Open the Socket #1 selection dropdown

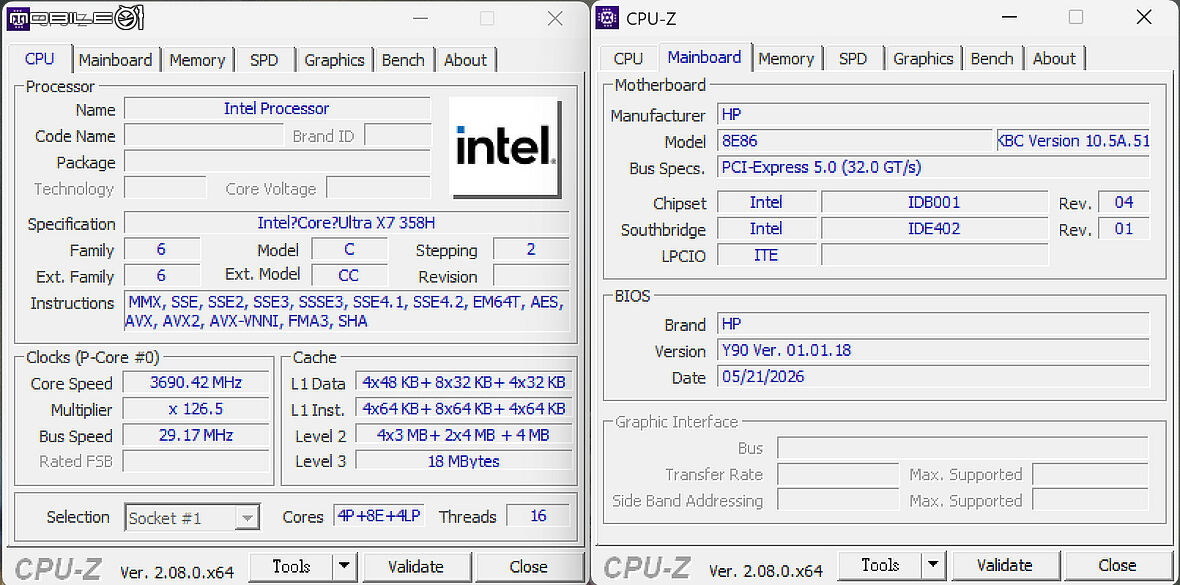coord(193,517)
